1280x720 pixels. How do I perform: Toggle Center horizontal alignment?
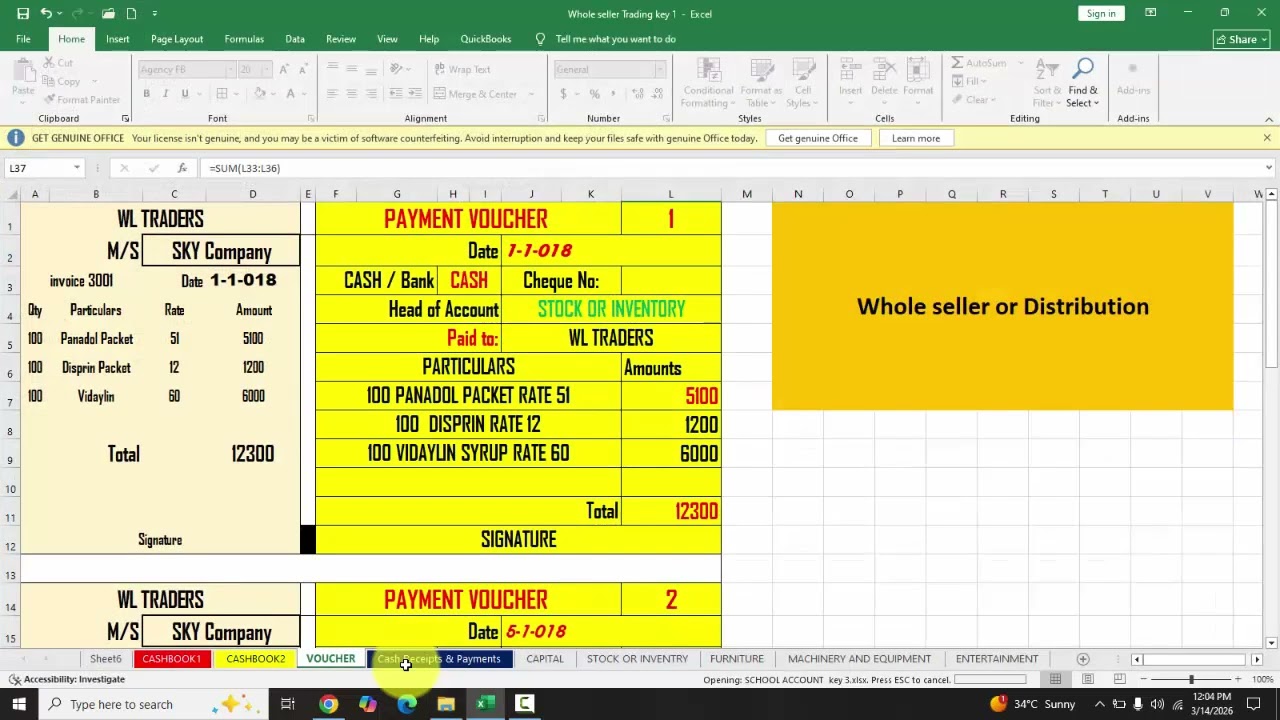click(351, 94)
